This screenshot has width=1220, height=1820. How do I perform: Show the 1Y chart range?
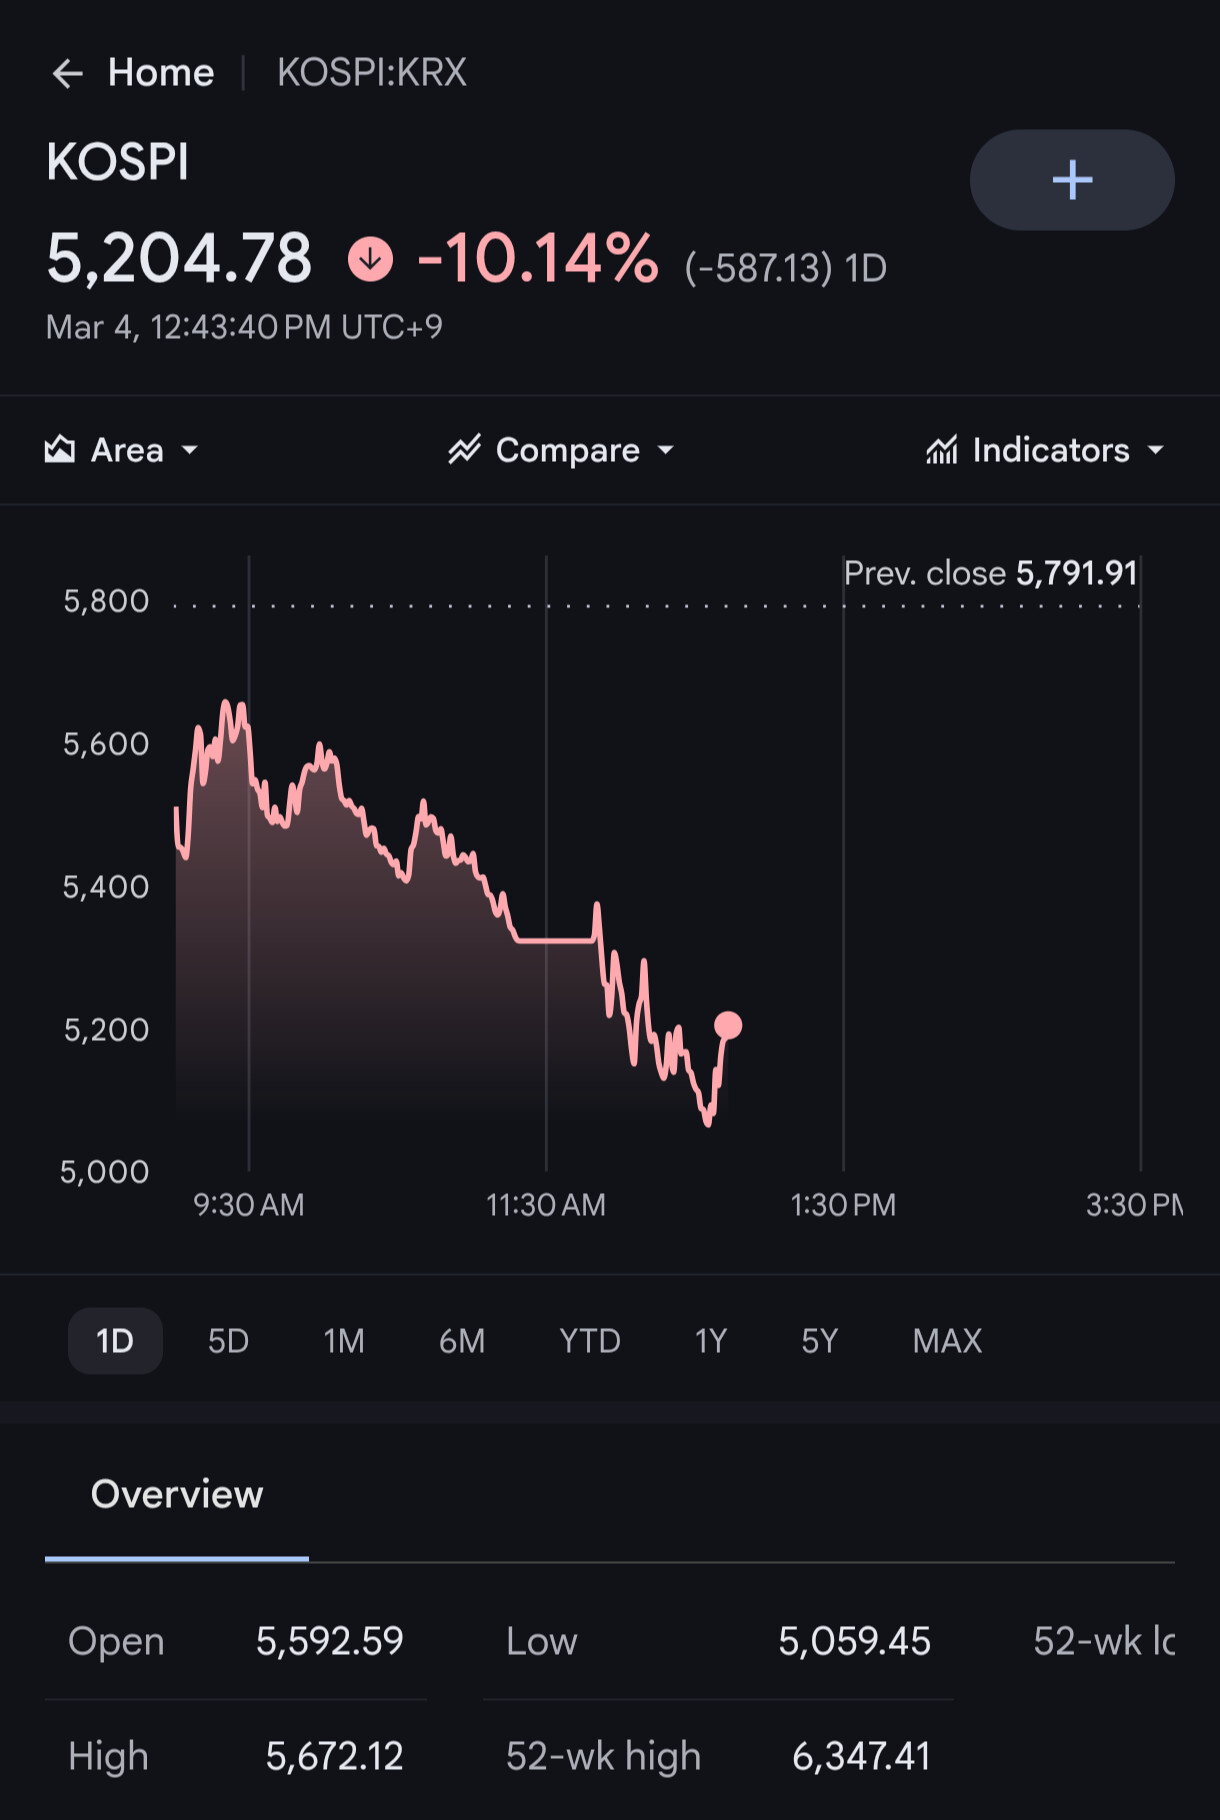(x=711, y=1341)
